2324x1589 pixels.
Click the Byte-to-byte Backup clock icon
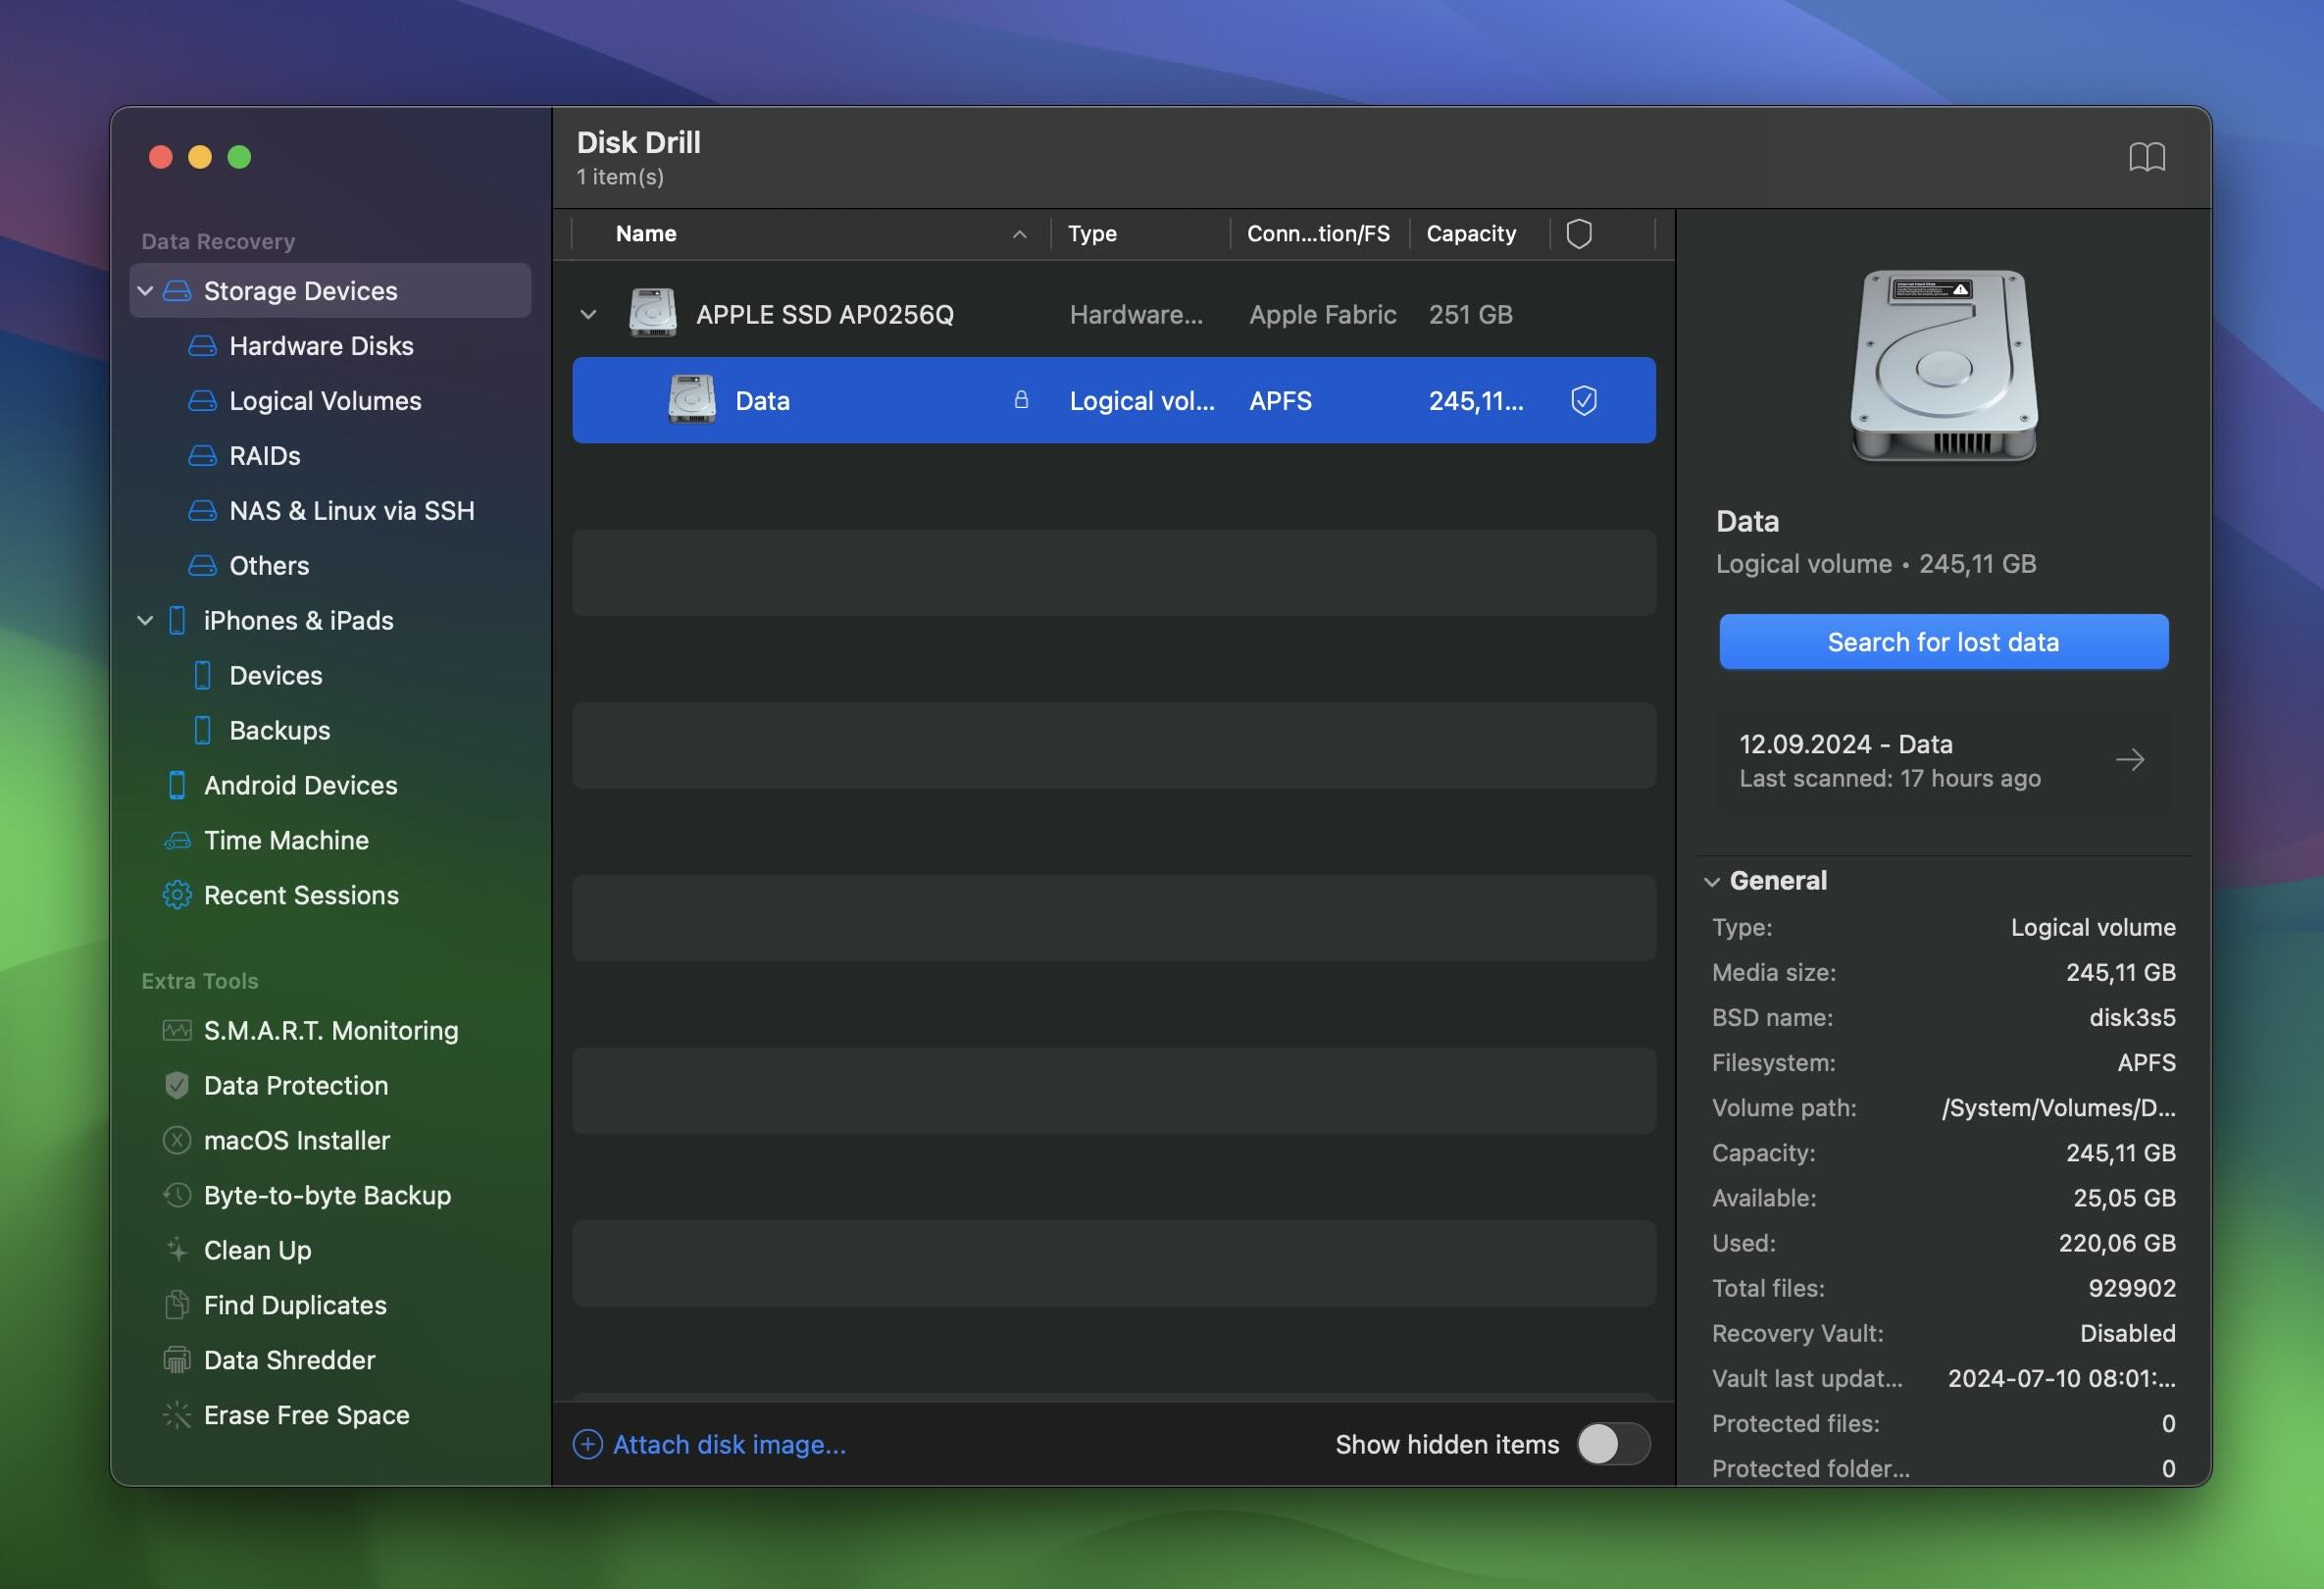click(x=177, y=1195)
